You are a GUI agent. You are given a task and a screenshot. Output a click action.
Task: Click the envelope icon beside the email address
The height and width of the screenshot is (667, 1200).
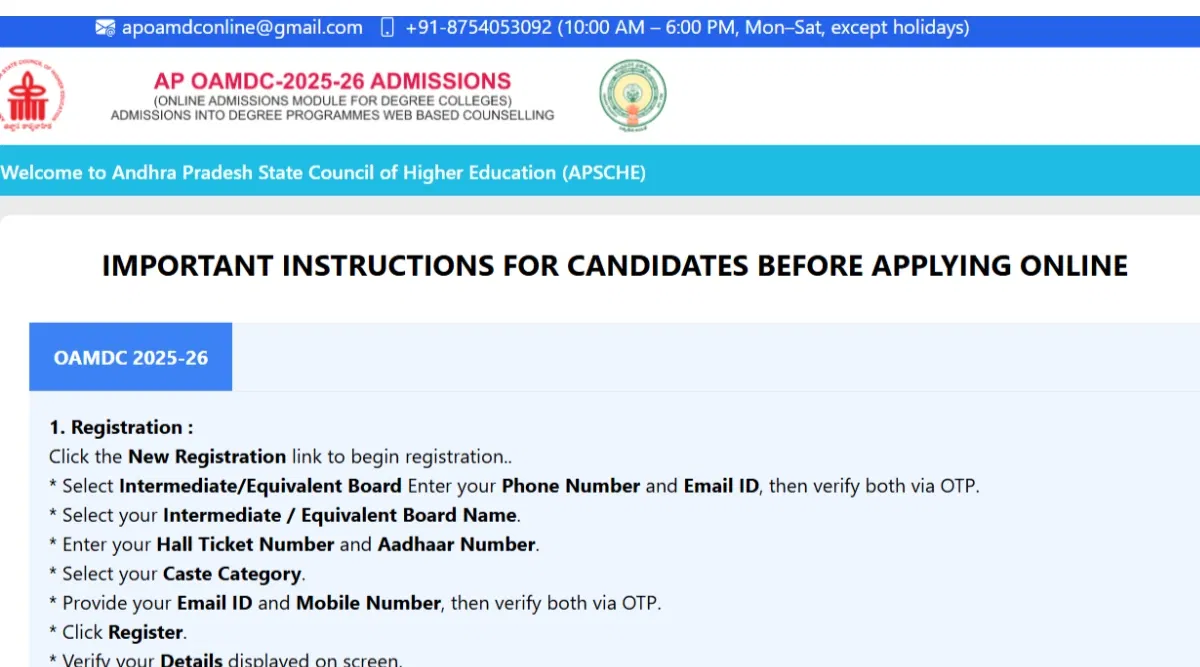105,28
